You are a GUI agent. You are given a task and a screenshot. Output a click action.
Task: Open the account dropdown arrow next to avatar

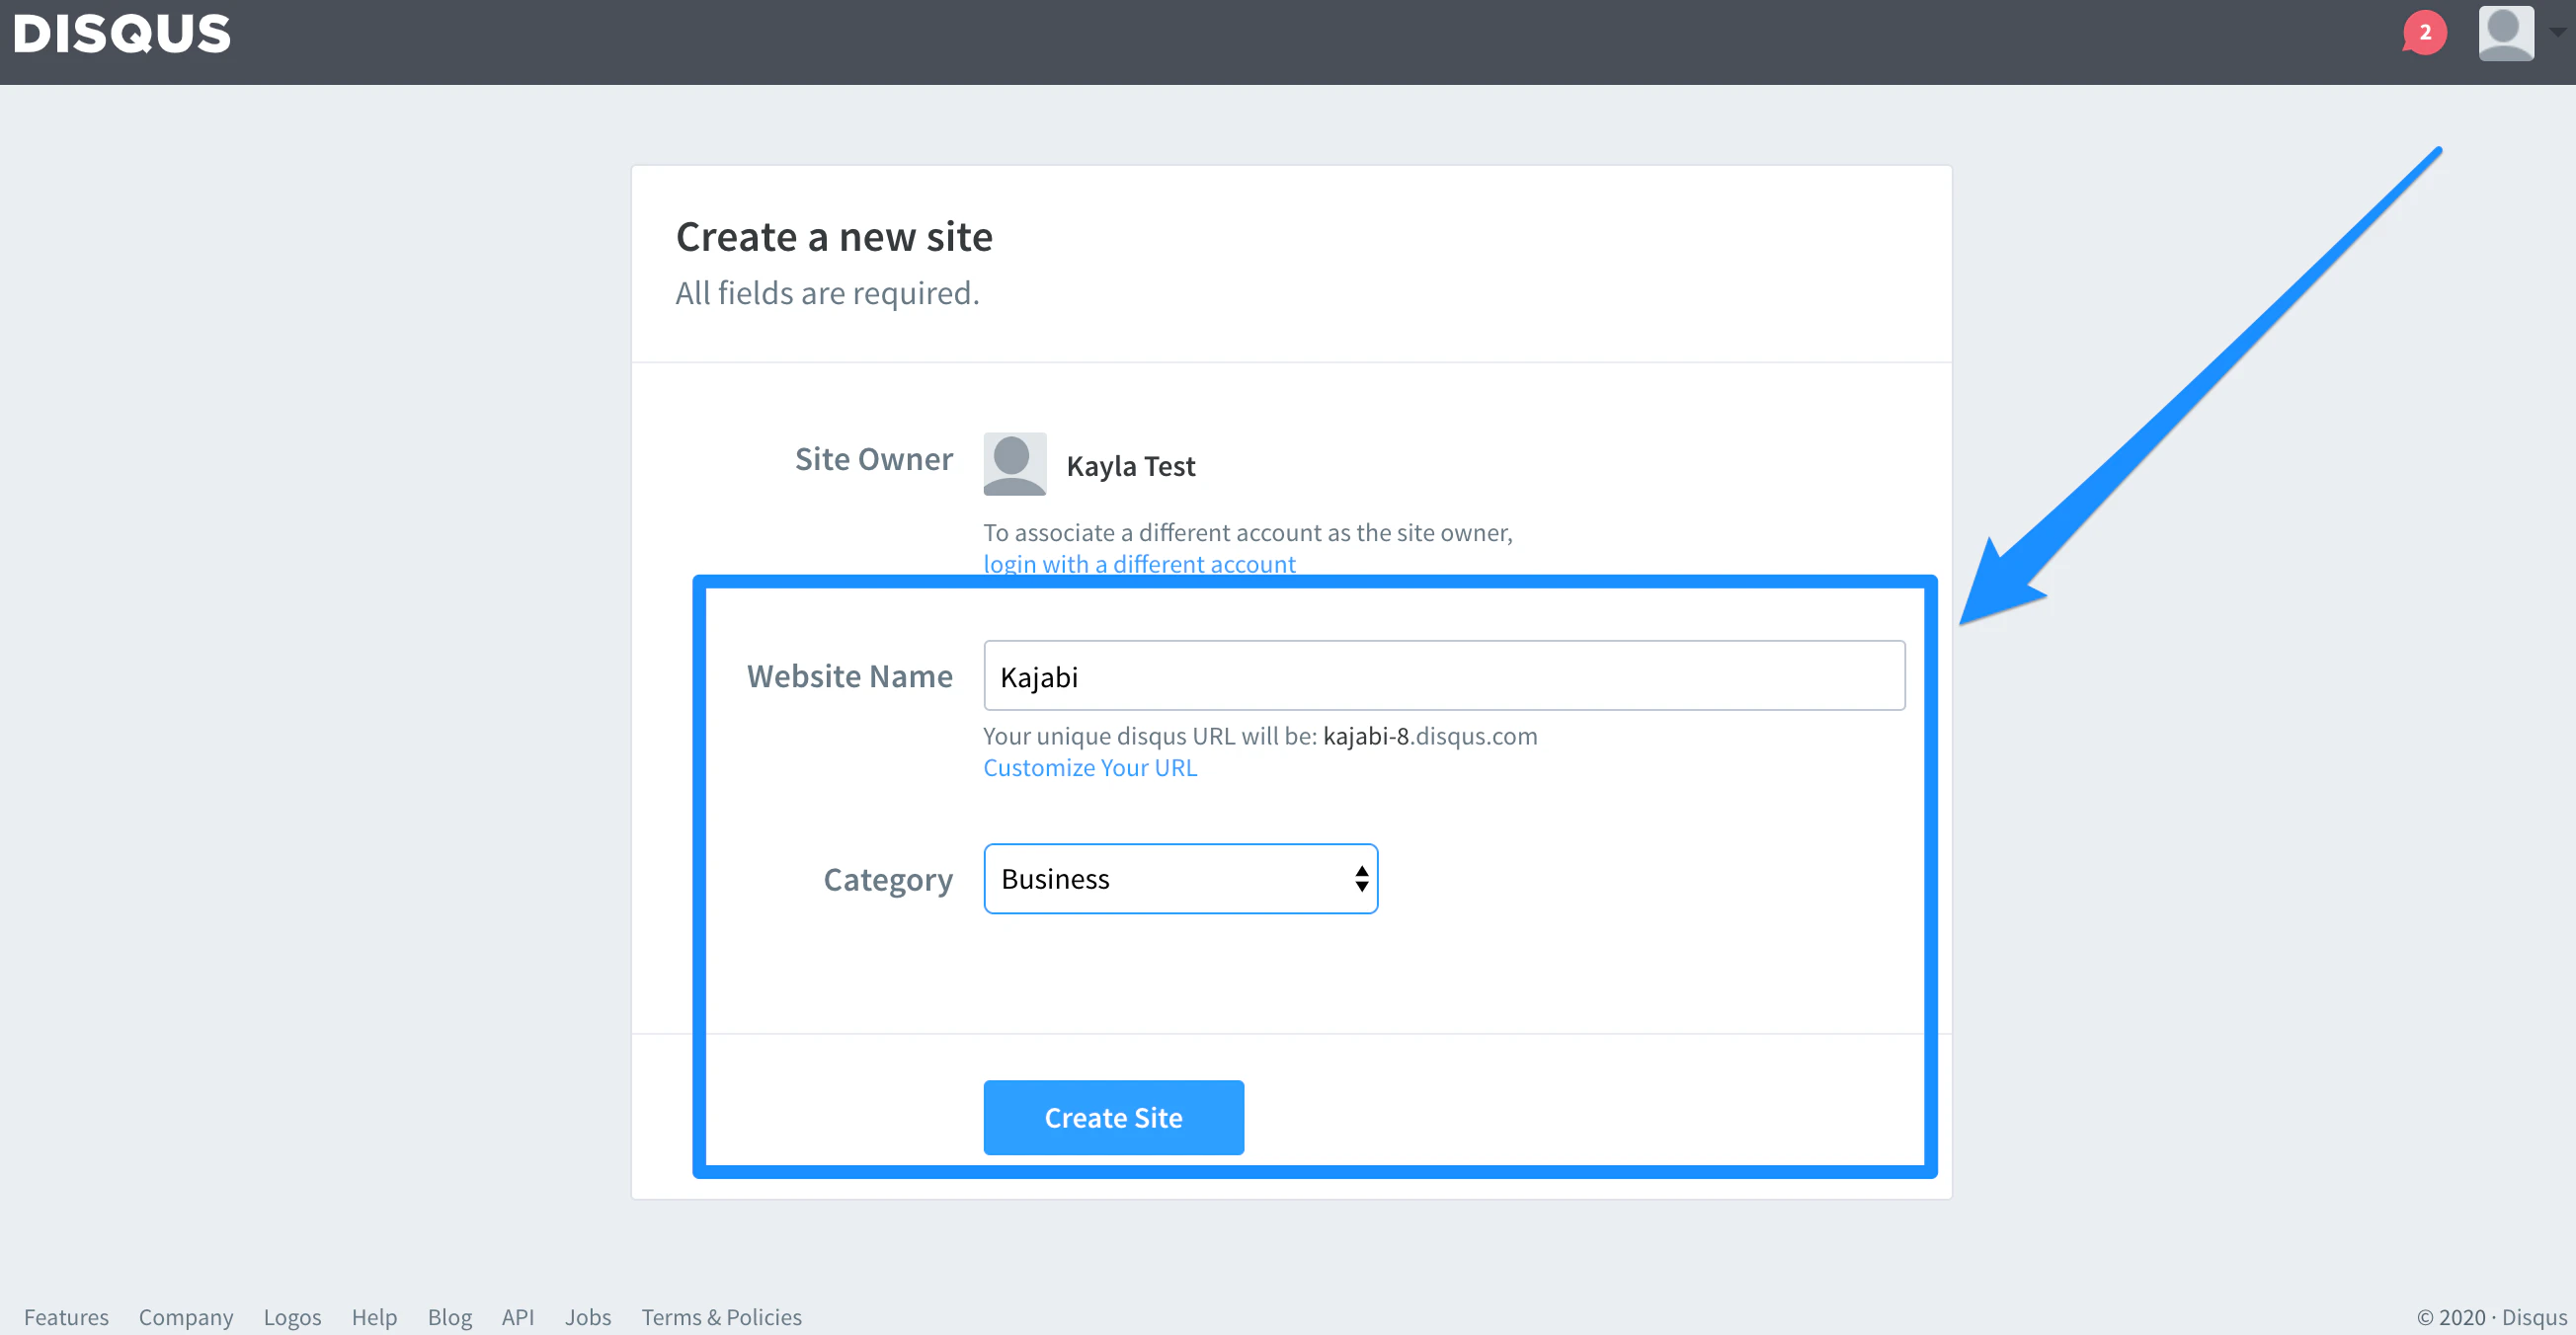[2556, 30]
